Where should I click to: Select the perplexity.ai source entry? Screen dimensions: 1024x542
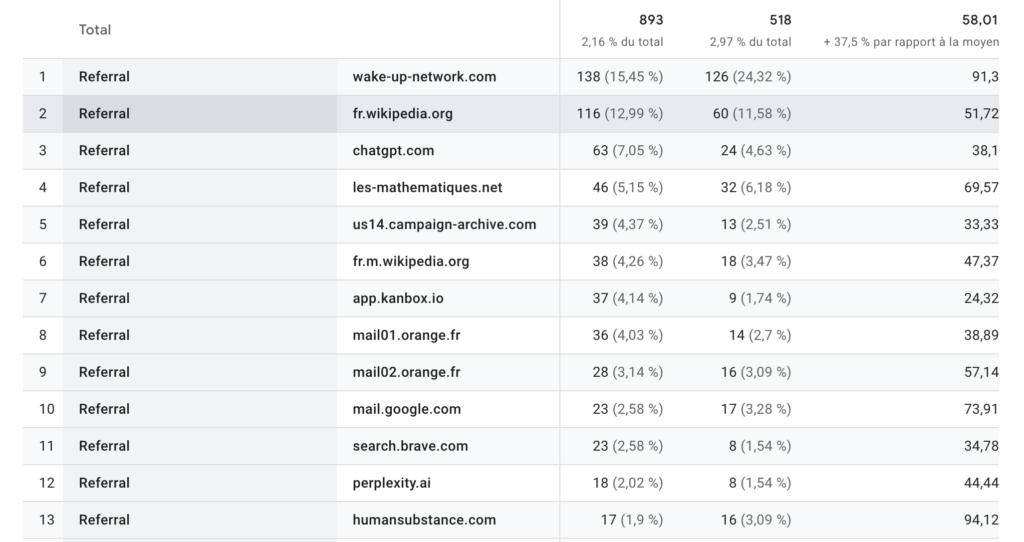point(392,483)
